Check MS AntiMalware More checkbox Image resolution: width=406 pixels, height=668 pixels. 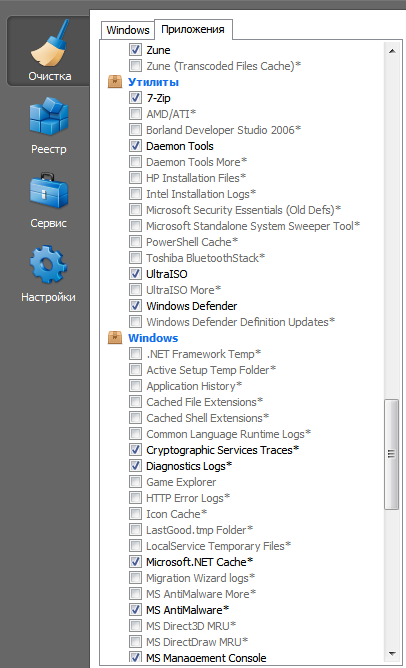click(x=135, y=594)
